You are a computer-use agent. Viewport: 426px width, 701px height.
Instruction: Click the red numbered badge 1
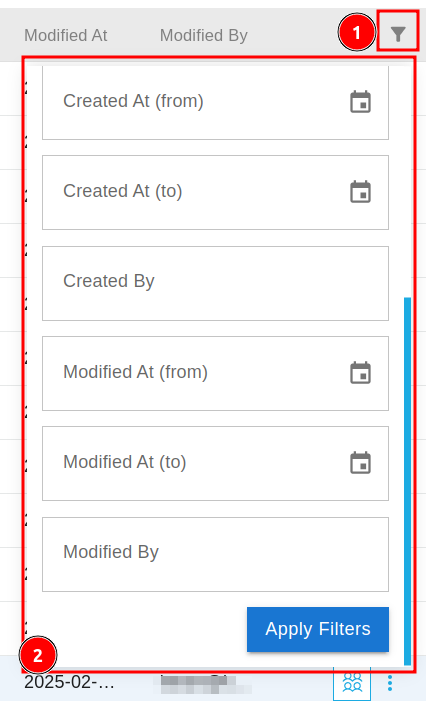pyautogui.click(x=356, y=32)
